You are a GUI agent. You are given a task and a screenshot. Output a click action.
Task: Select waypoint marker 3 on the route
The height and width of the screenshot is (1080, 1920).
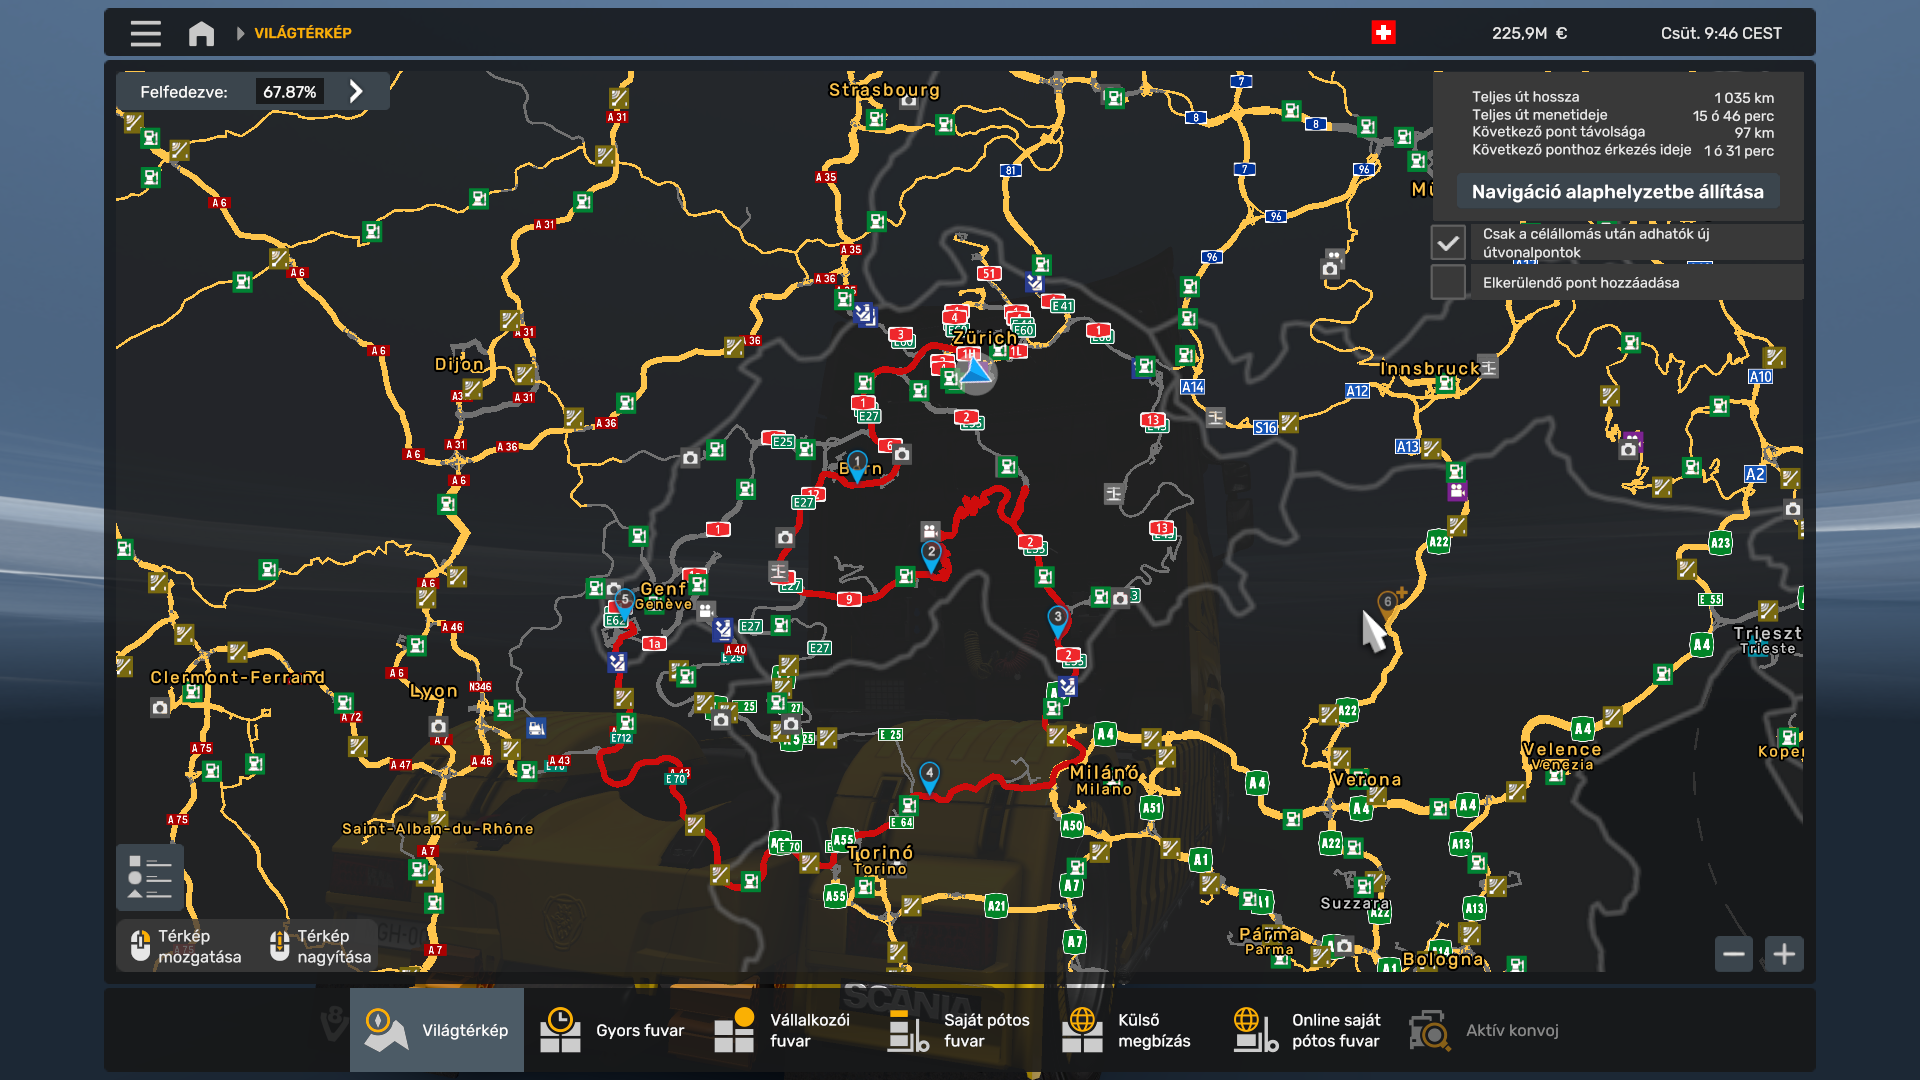1057,621
